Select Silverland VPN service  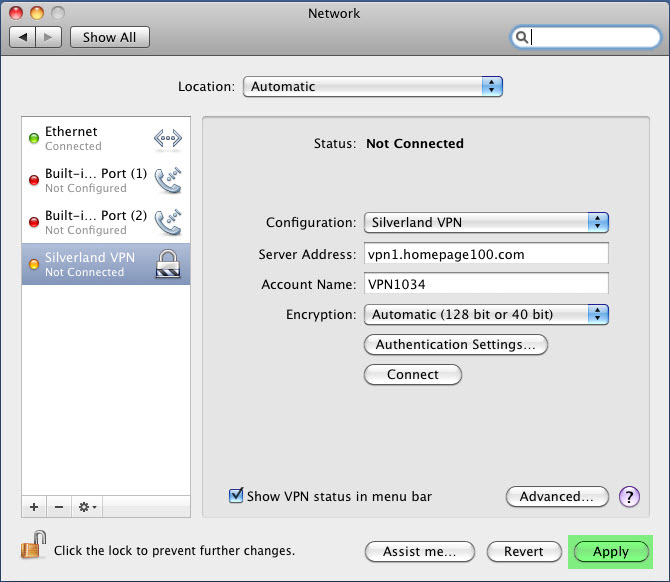(x=106, y=264)
